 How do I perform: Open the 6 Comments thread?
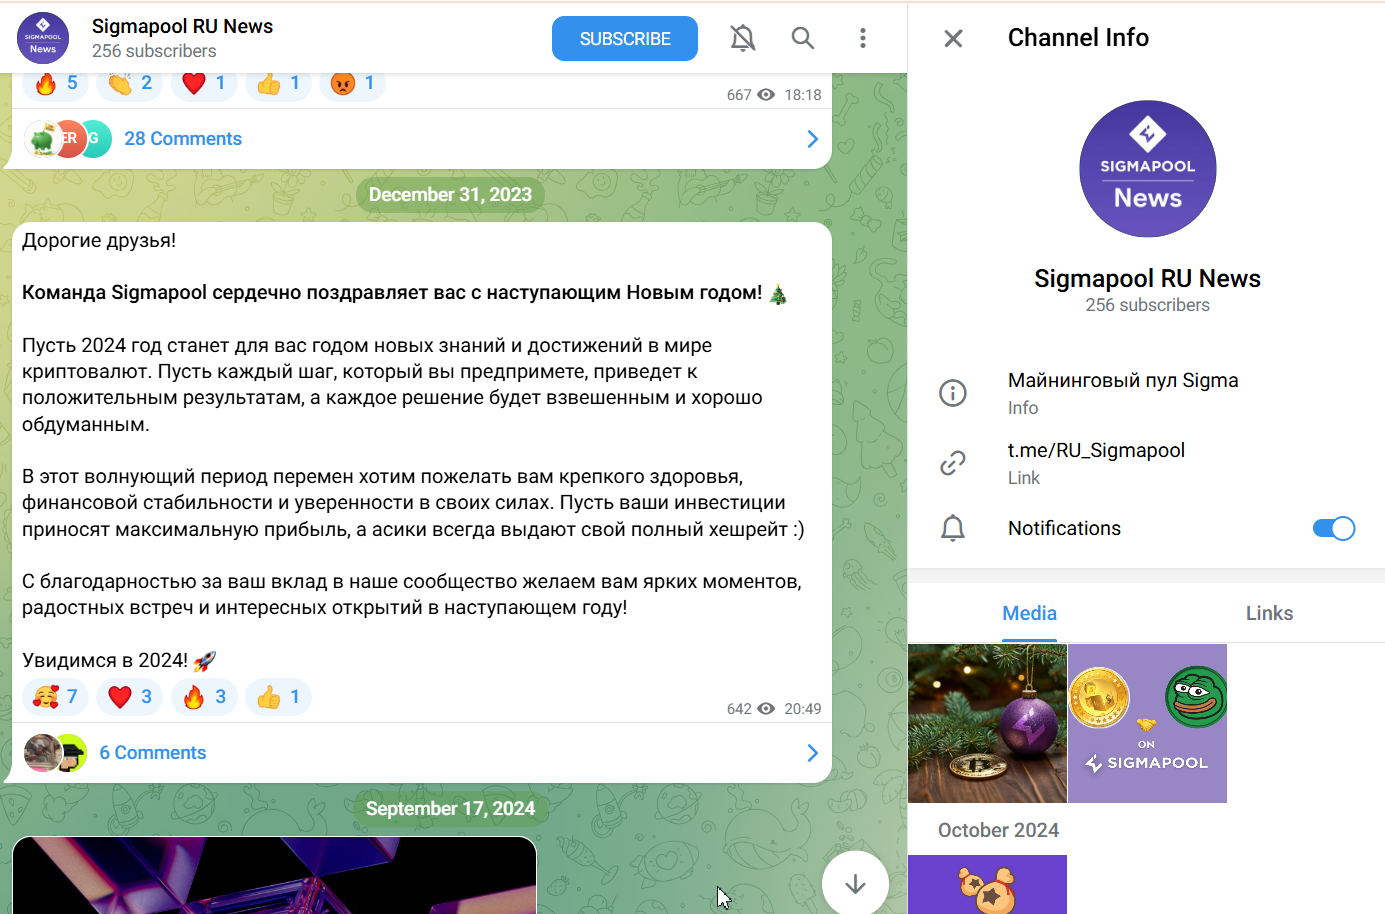click(153, 753)
